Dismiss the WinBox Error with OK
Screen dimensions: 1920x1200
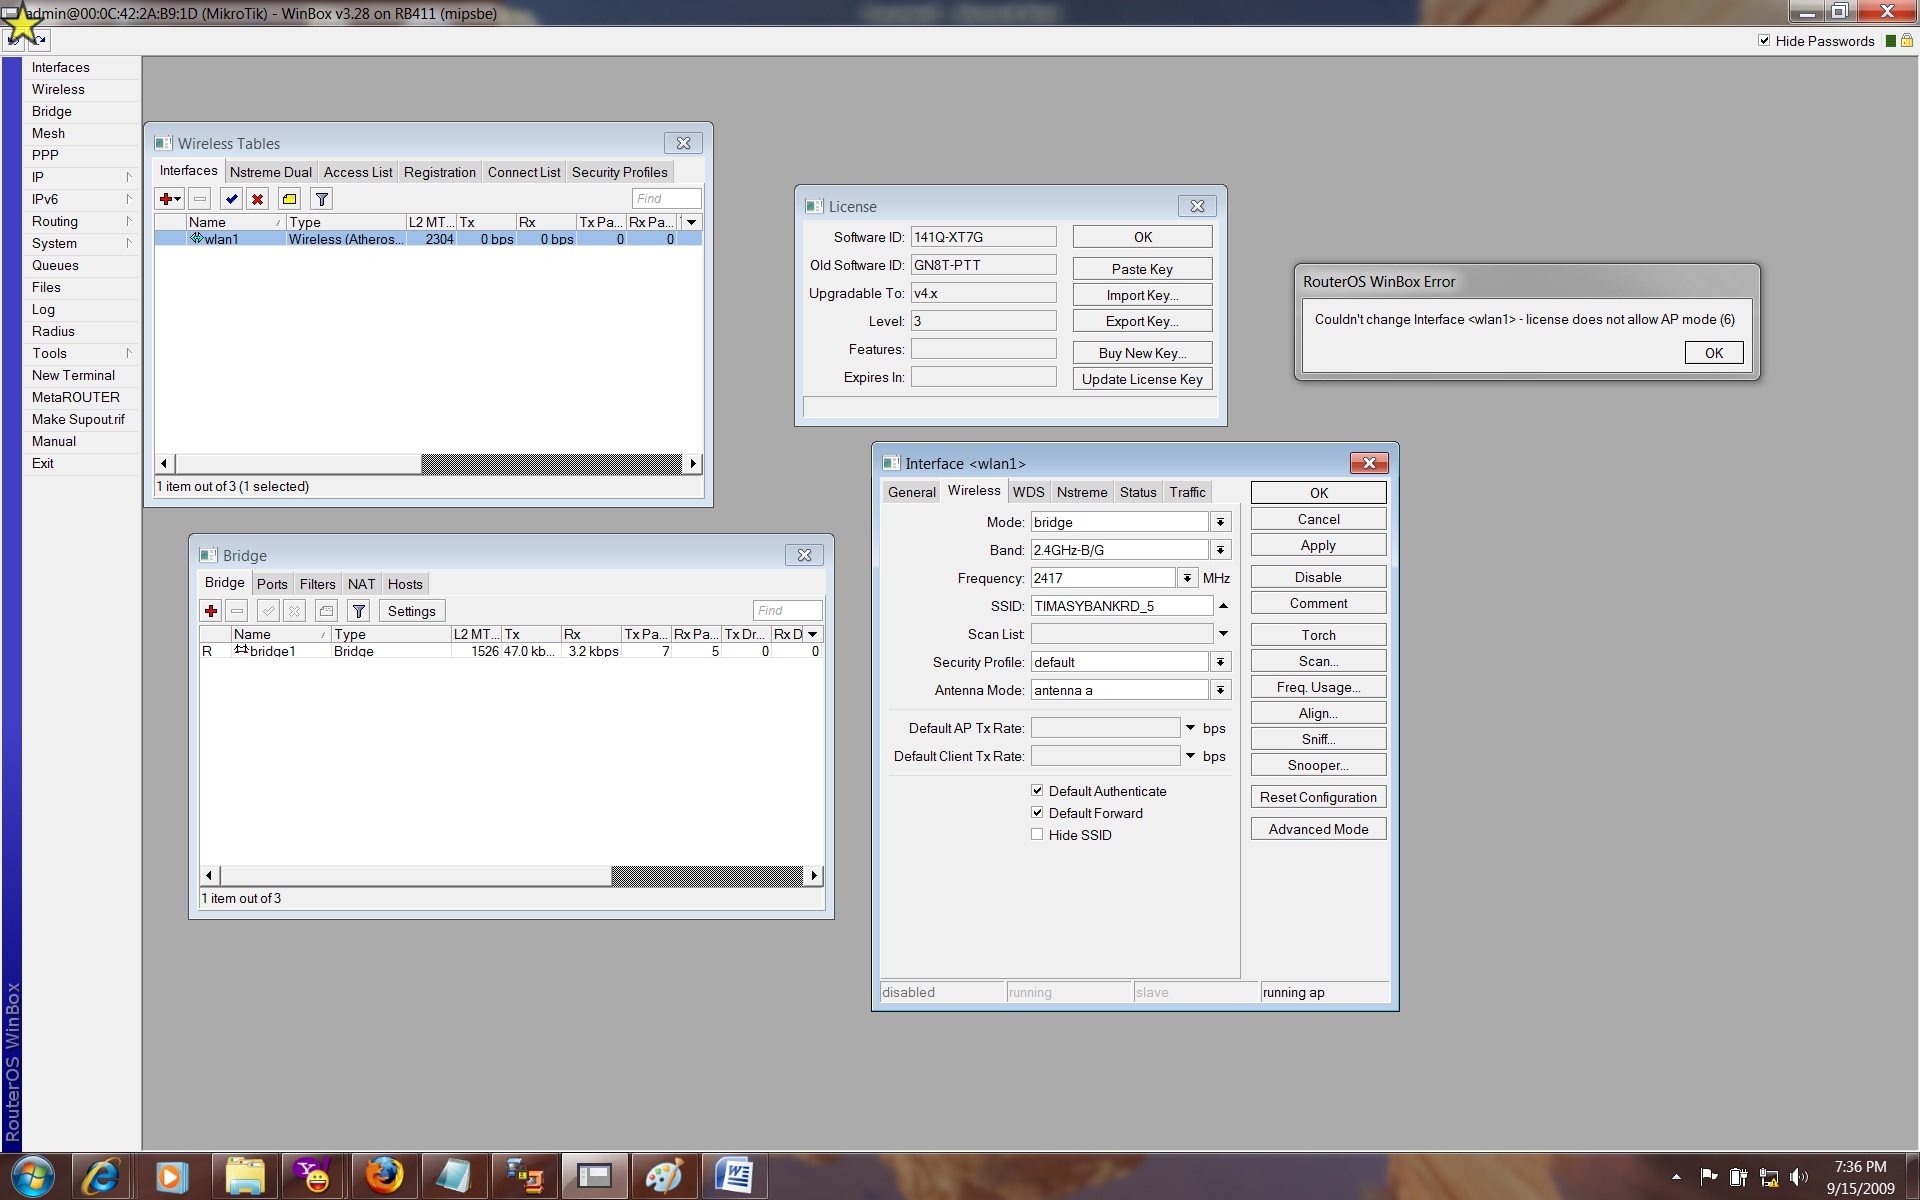click(x=1713, y=353)
